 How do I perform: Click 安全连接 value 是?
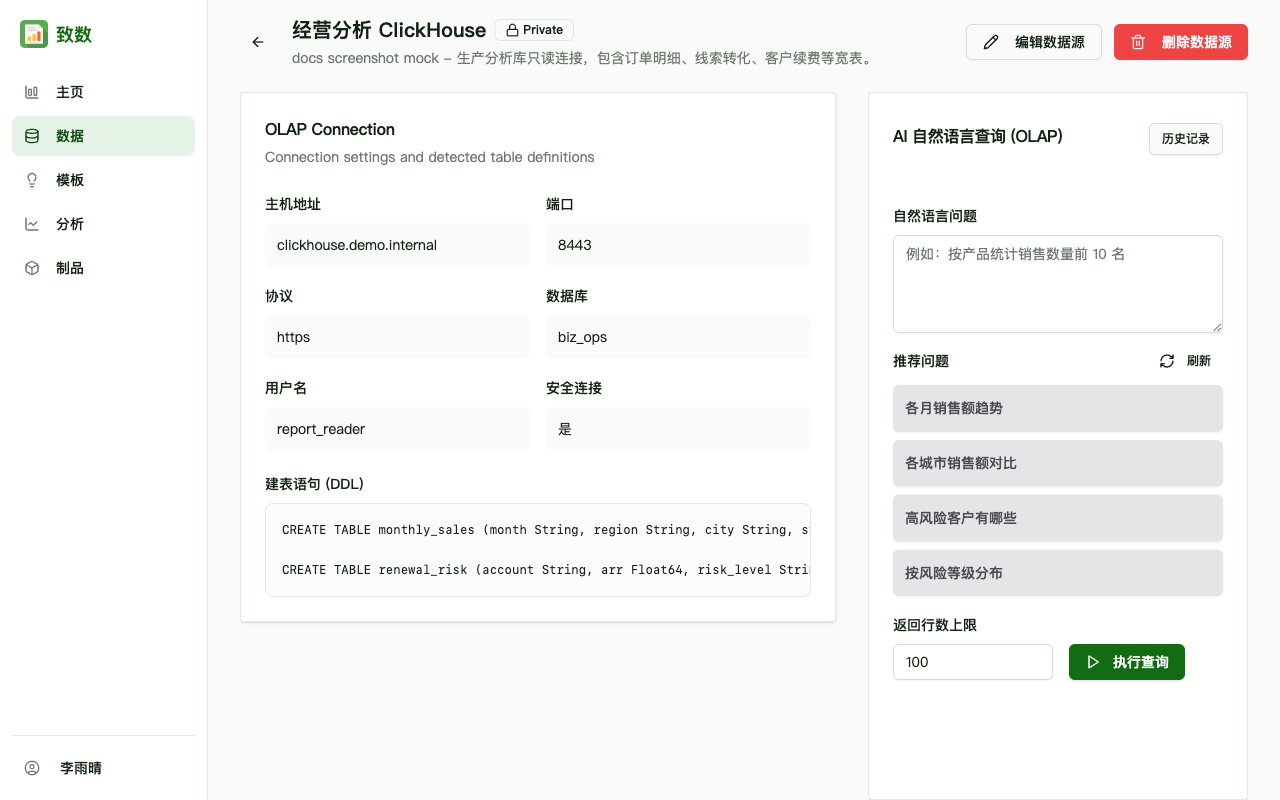coord(678,429)
